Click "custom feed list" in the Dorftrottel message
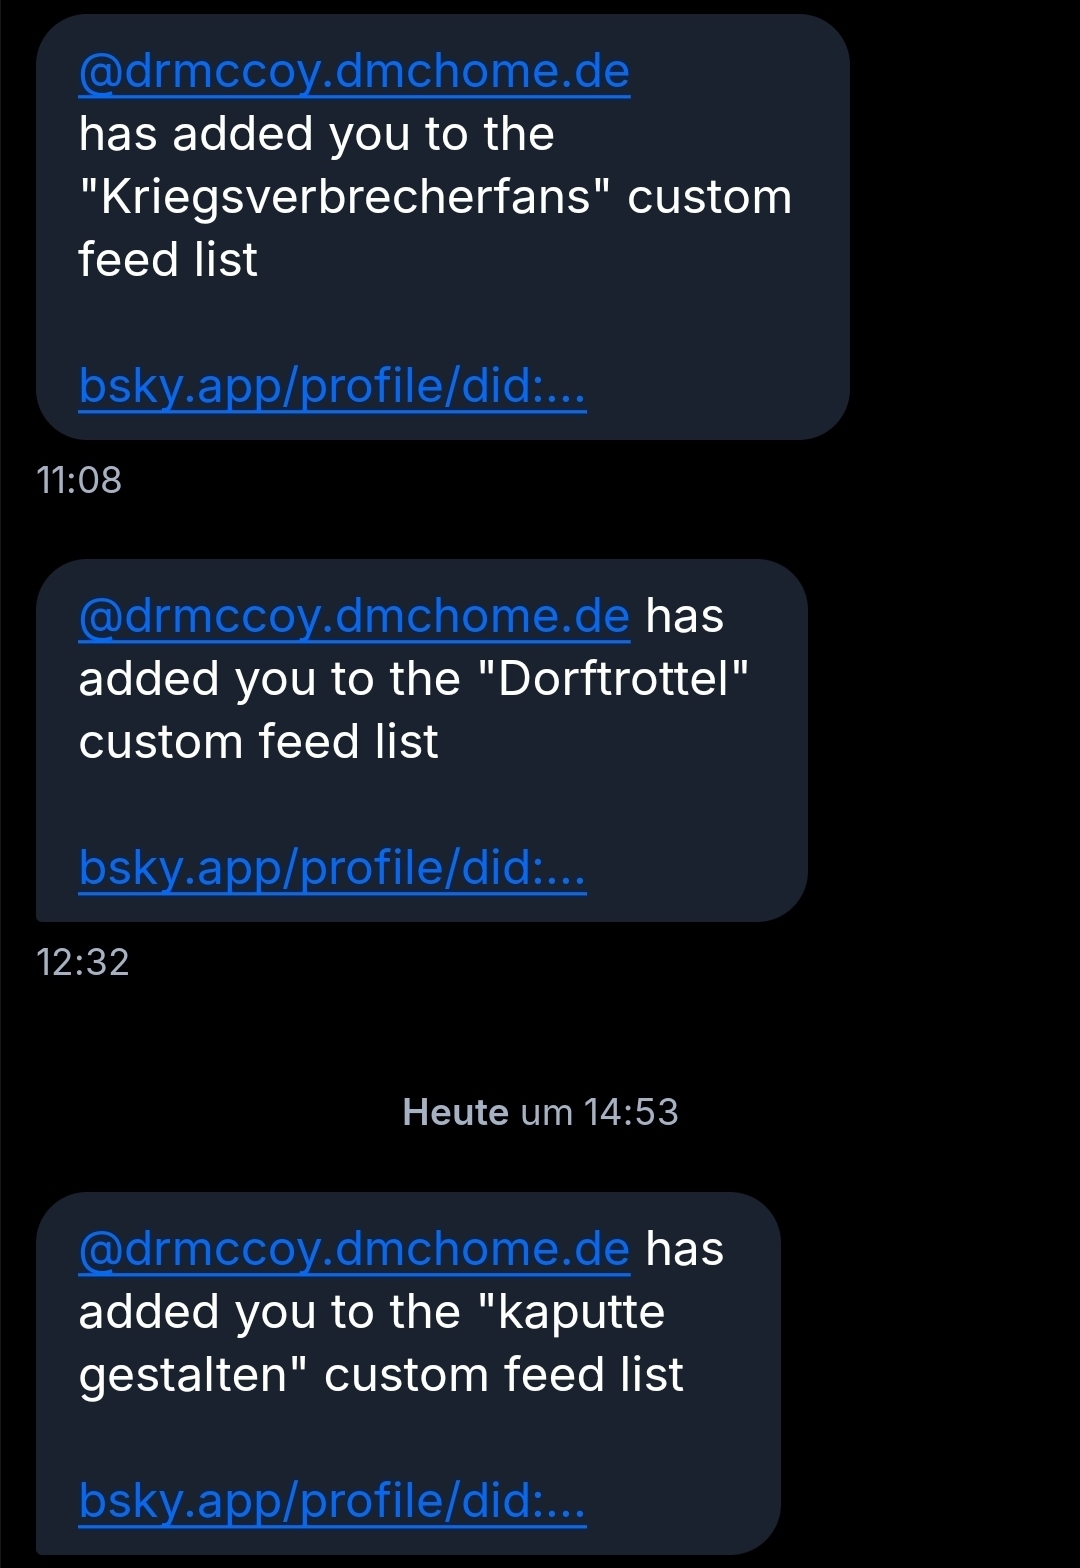 click(x=258, y=742)
